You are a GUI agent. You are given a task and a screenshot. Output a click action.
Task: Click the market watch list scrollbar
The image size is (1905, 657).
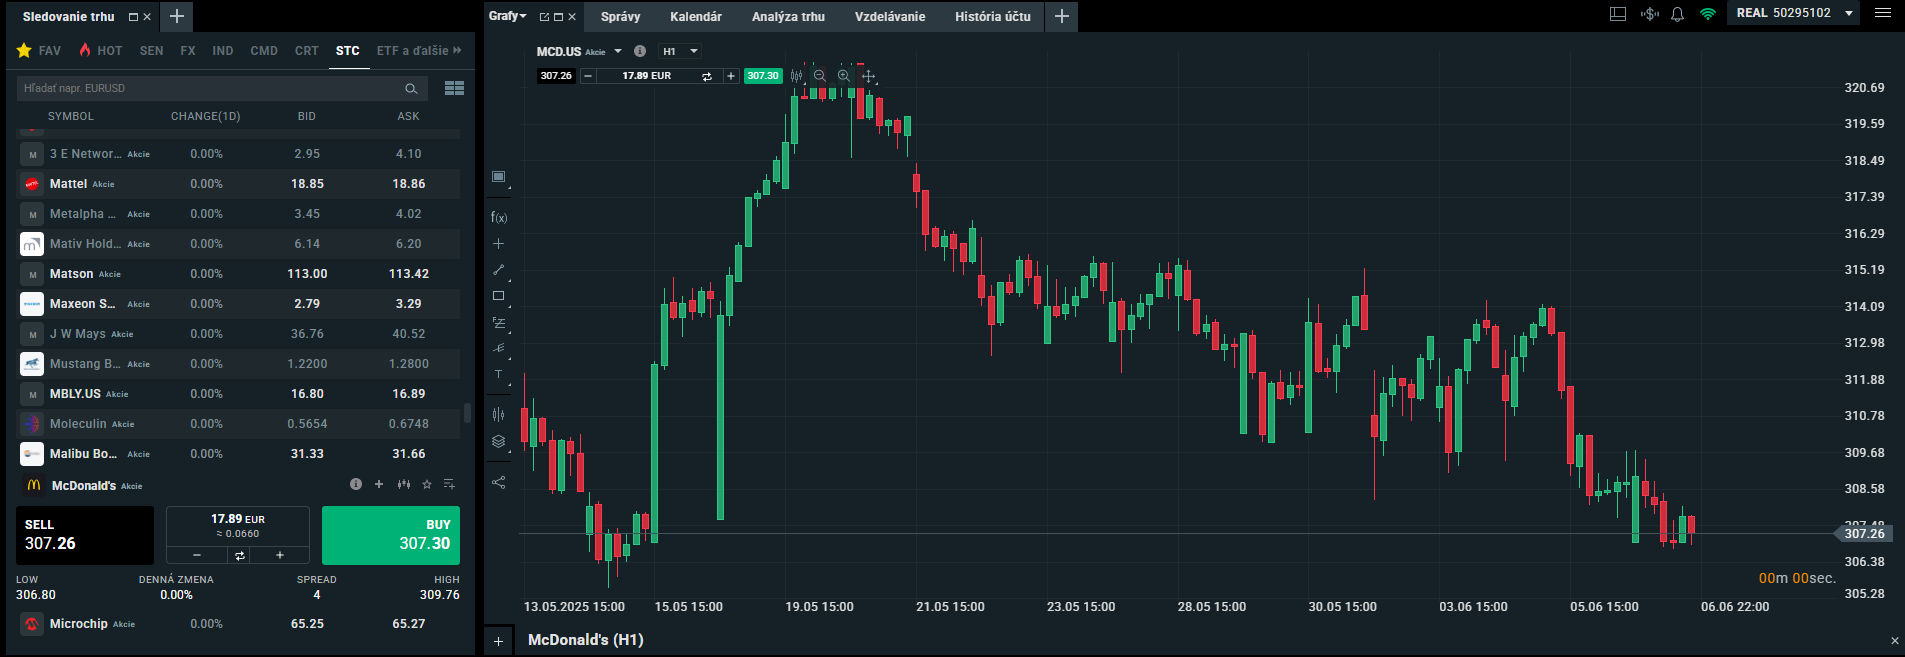(467, 412)
